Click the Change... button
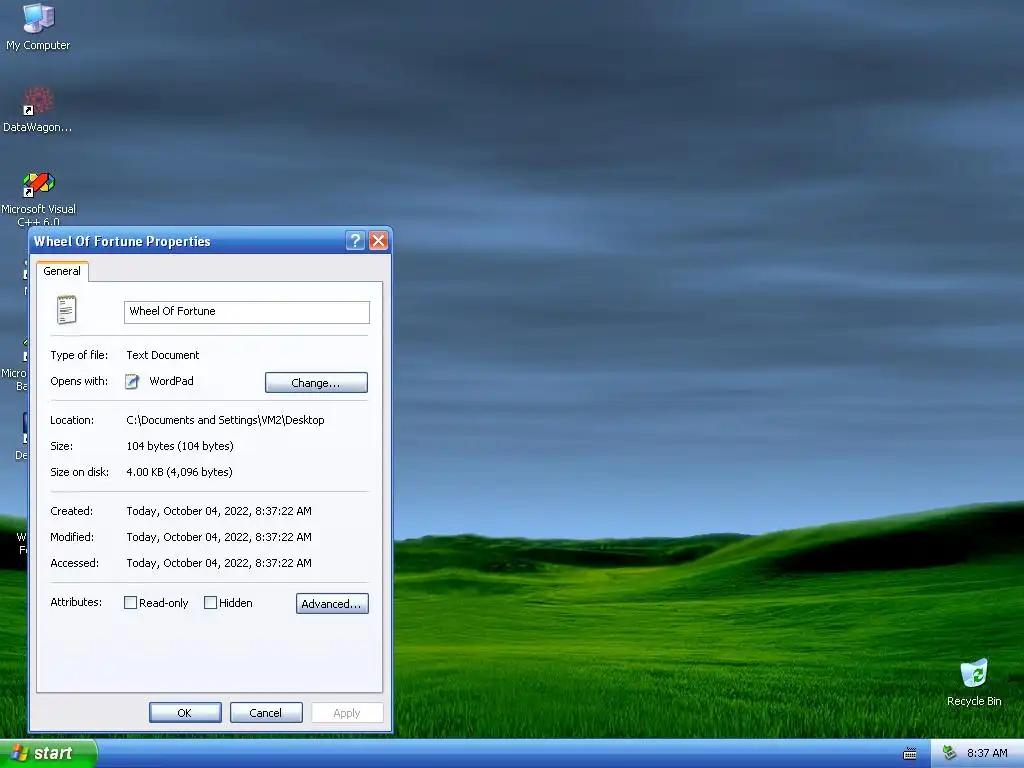The height and width of the screenshot is (768, 1024). point(316,383)
